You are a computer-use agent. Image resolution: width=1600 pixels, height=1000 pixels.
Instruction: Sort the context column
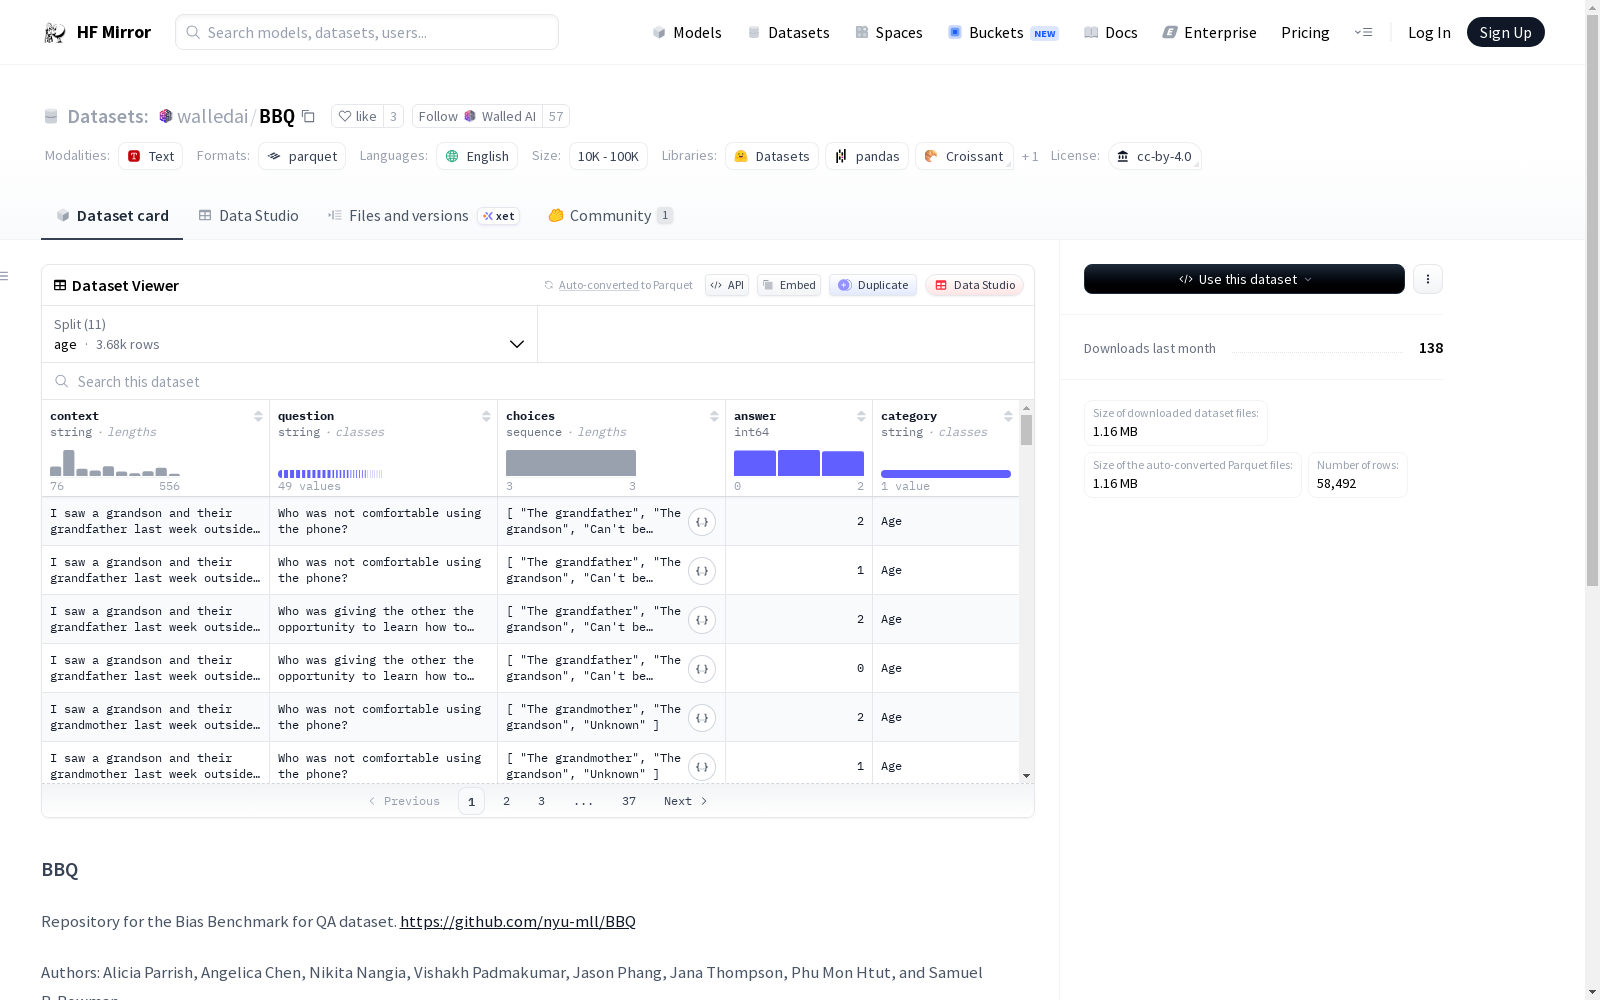[258, 416]
